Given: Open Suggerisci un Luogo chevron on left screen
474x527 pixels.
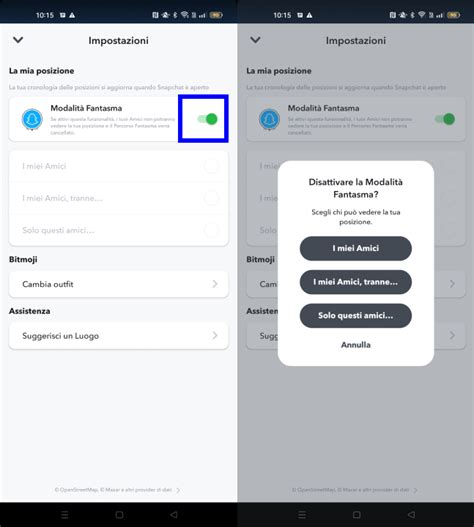Looking at the screenshot, I should [215, 335].
